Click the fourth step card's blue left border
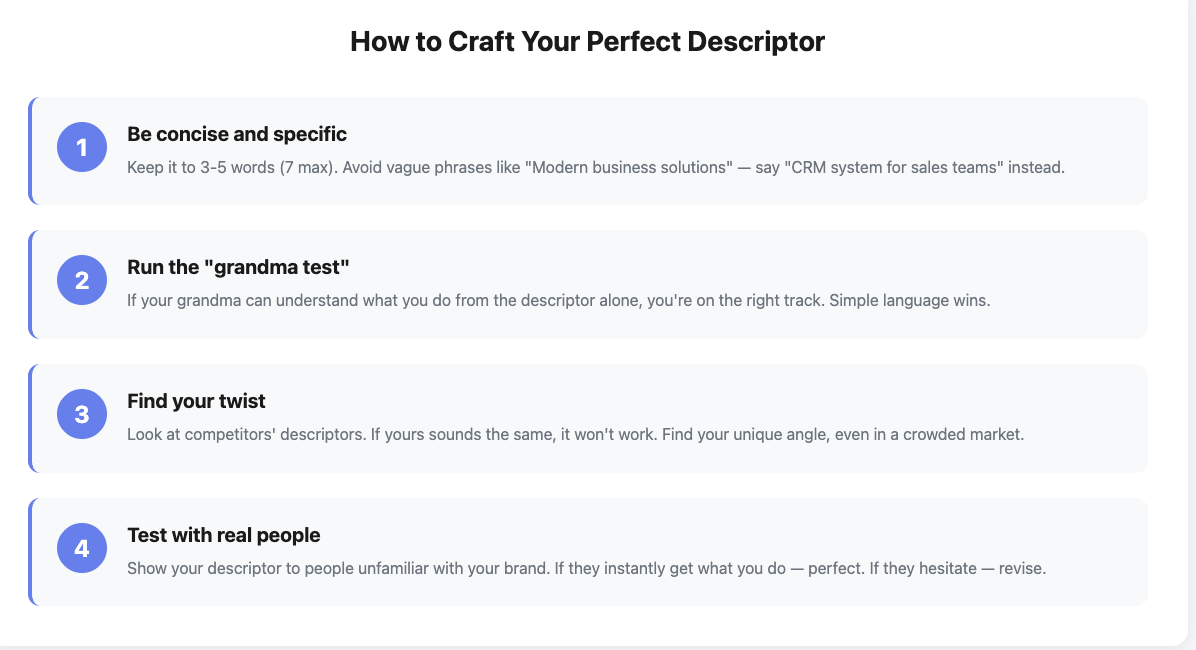Screen dimensions: 1196x650 31,552
